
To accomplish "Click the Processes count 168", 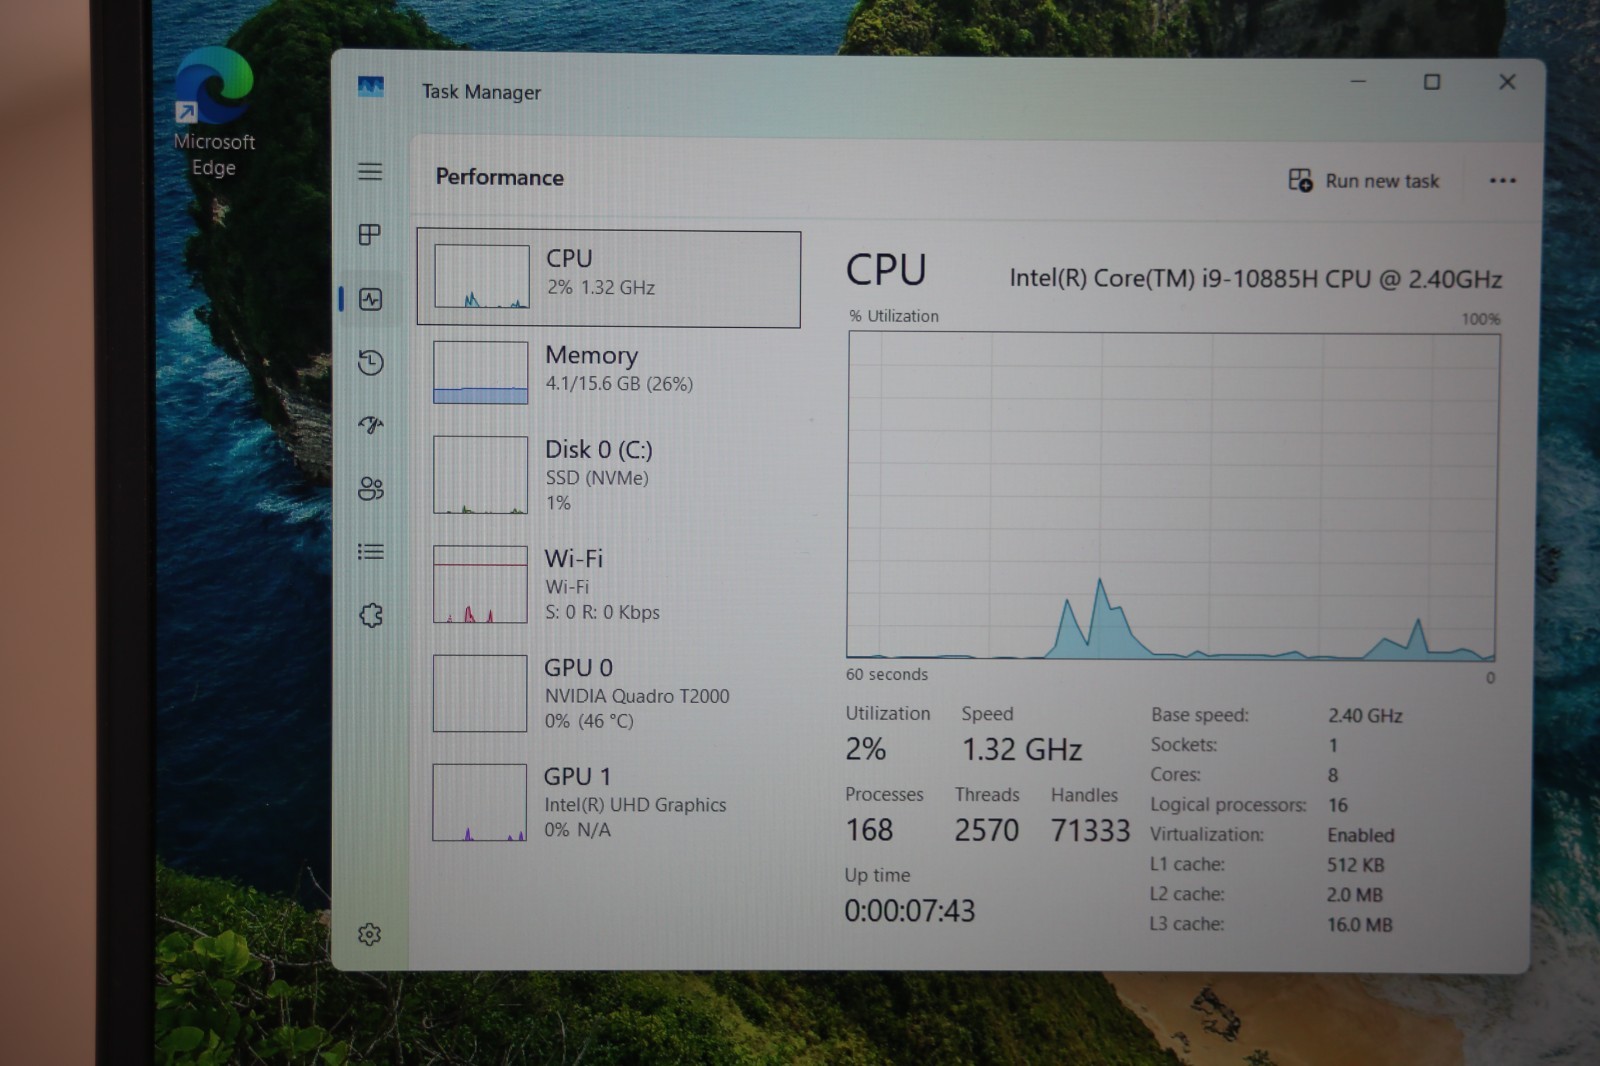I will point(869,830).
